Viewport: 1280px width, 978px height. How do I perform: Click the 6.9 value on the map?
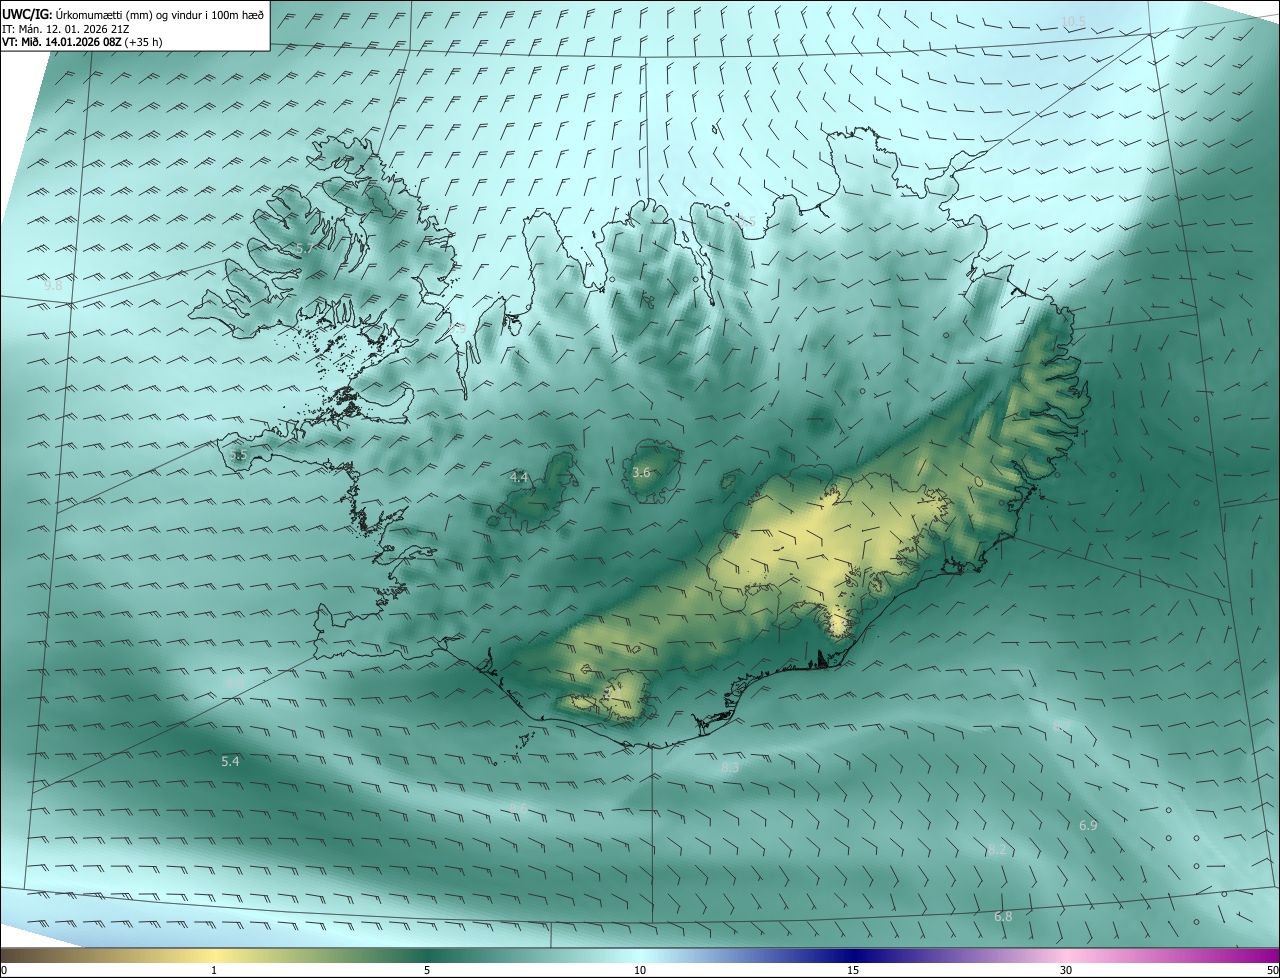point(1089,825)
